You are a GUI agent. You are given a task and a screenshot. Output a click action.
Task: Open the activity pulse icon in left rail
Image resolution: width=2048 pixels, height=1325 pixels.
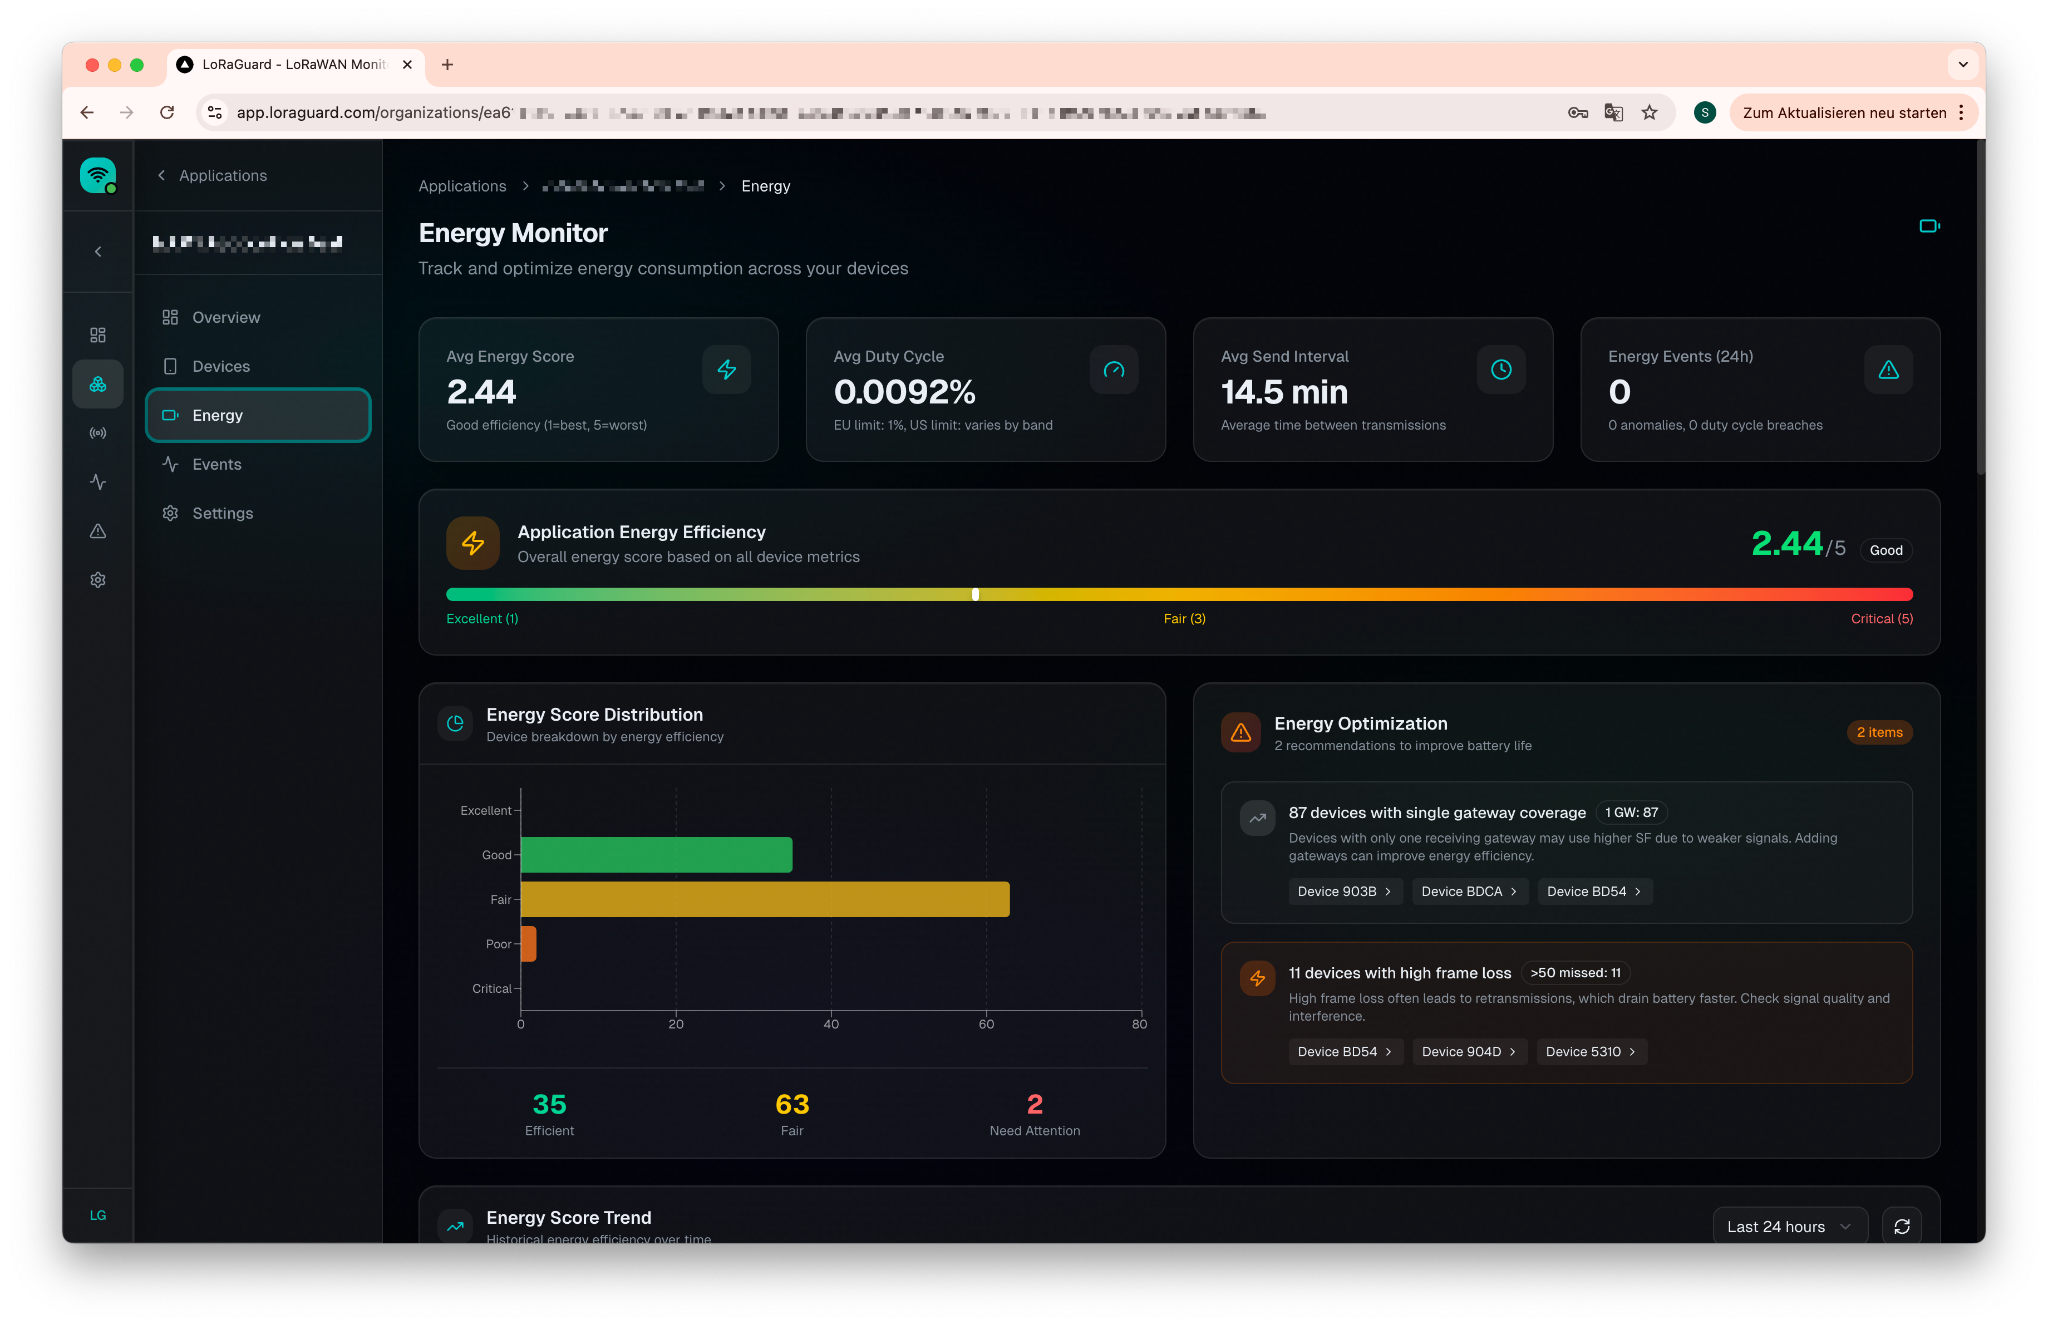[x=97, y=482]
